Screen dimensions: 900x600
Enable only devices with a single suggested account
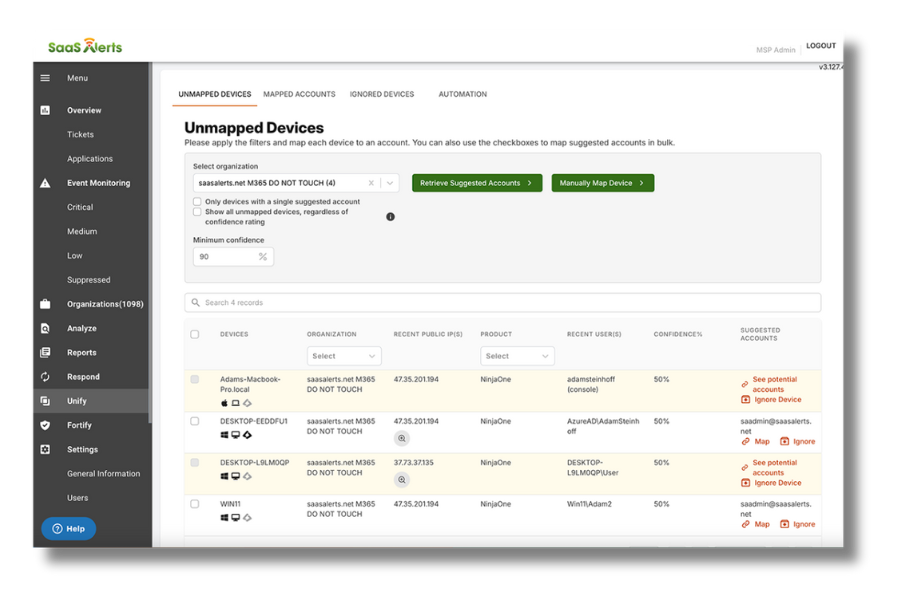(x=197, y=202)
